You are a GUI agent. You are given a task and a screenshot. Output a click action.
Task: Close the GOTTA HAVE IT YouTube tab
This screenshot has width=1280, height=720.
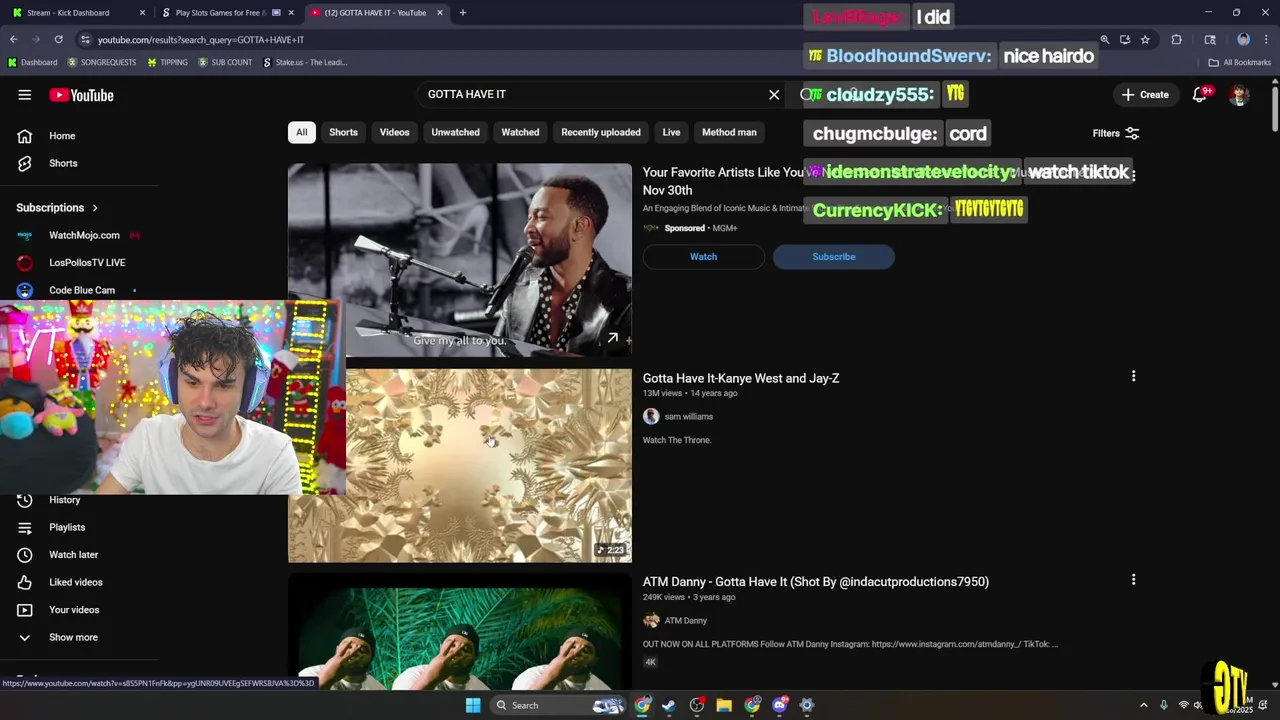click(x=440, y=13)
